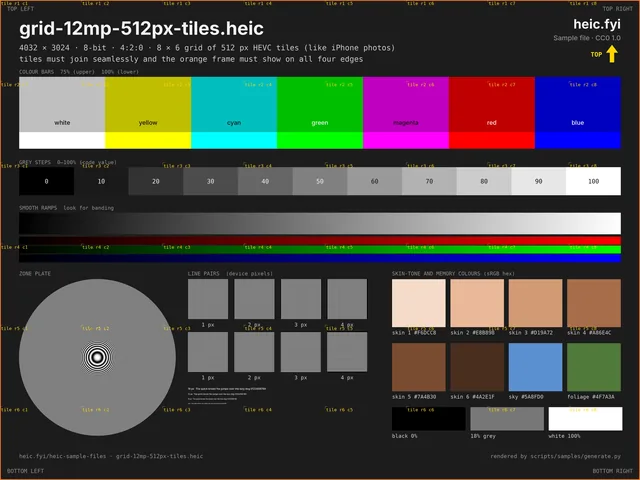This screenshot has height=480, width=640.
Task: Click the 'tile r6 c3' marker label
Action: (x=177, y=409)
